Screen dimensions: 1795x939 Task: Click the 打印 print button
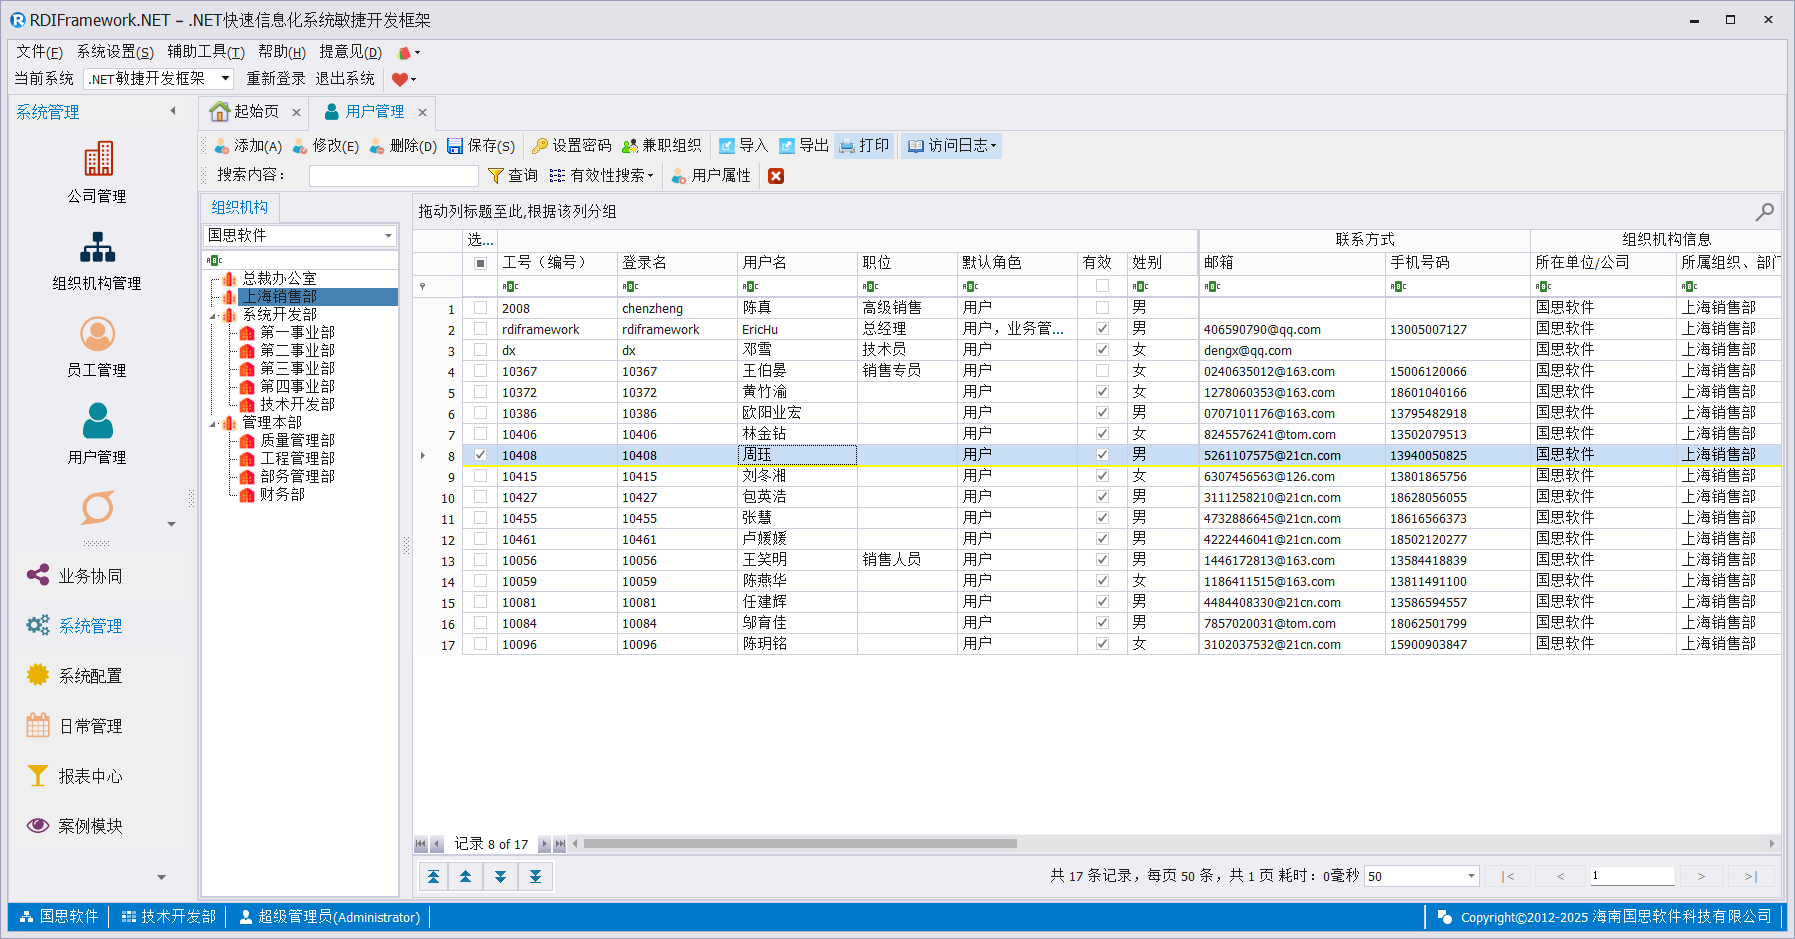(864, 146)
